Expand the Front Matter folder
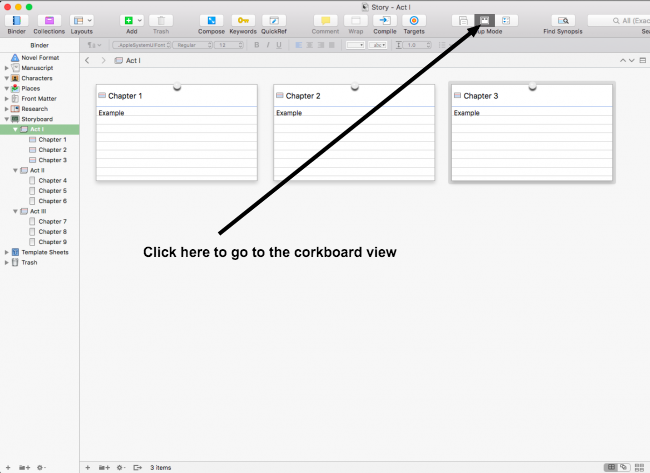 7,99
